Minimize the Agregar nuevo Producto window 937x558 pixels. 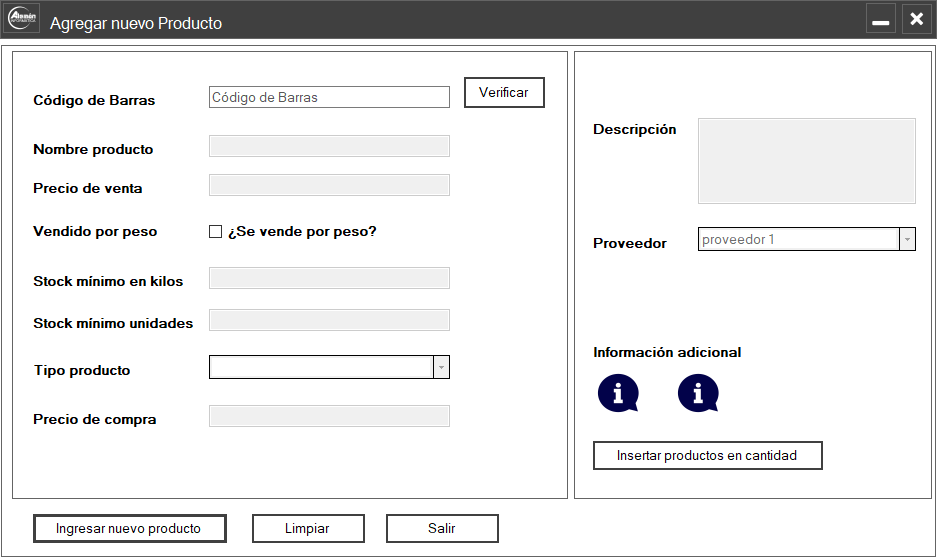point(880,20)
